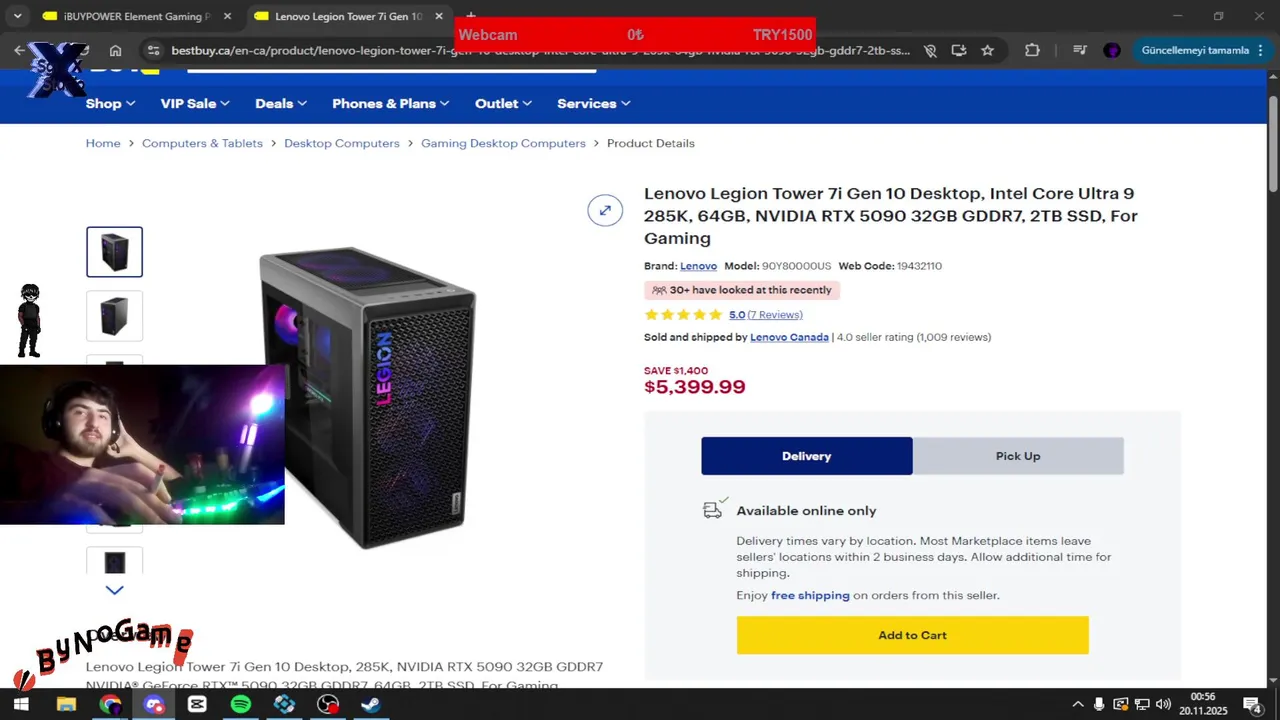Switch to the Pick Up option

pos(1018,456)
